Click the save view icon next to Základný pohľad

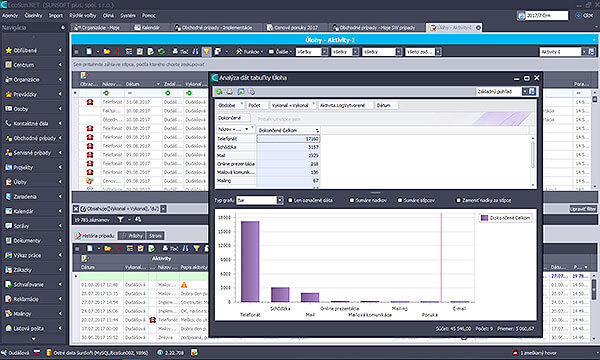[x=532, y=91]
